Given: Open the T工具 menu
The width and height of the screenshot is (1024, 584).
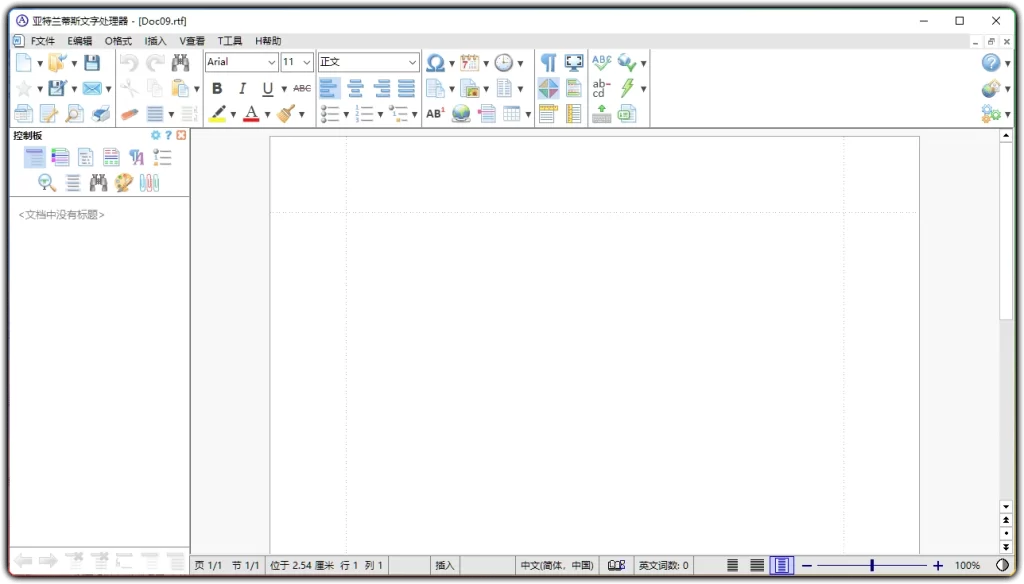Looking at the screenshot, I should (228, 40).
